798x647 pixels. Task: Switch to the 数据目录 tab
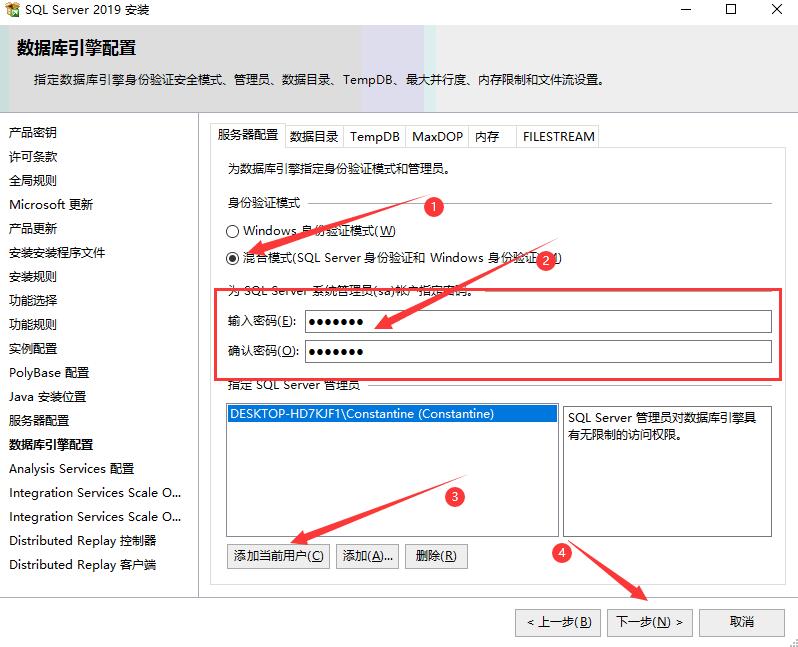314,136
